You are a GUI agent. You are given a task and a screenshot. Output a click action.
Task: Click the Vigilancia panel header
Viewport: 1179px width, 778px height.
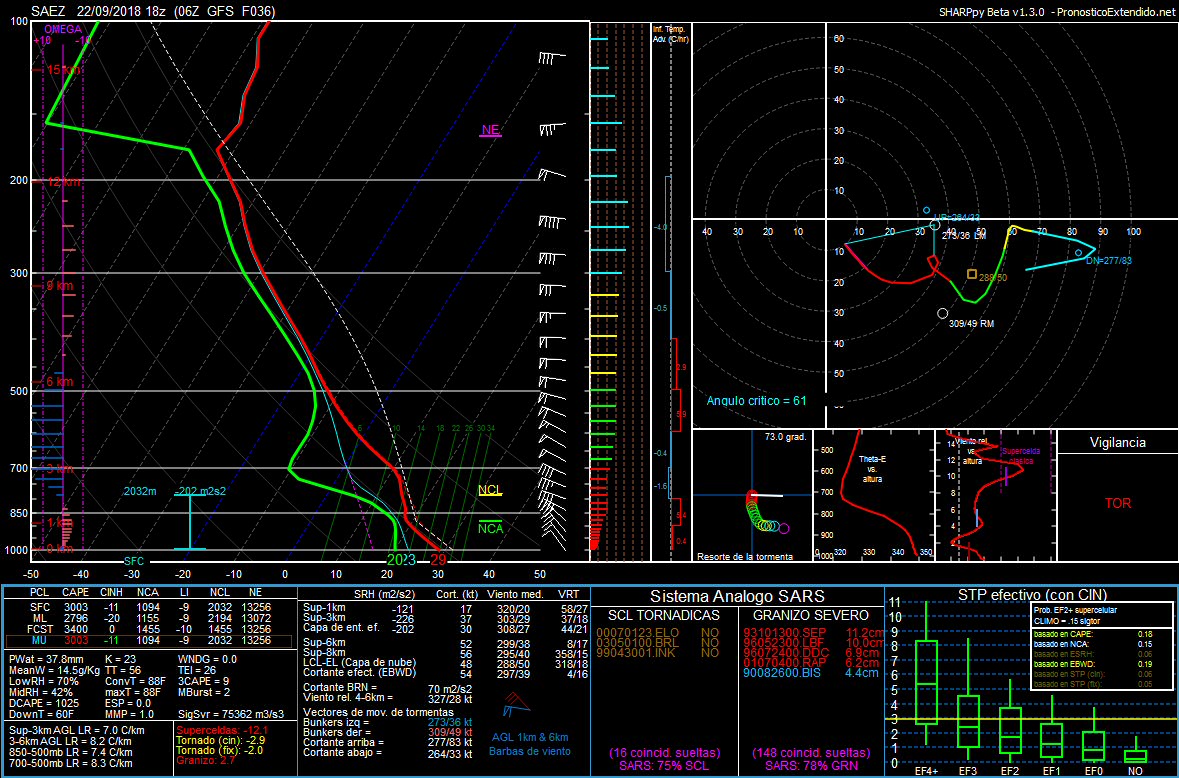(1117, 443)
